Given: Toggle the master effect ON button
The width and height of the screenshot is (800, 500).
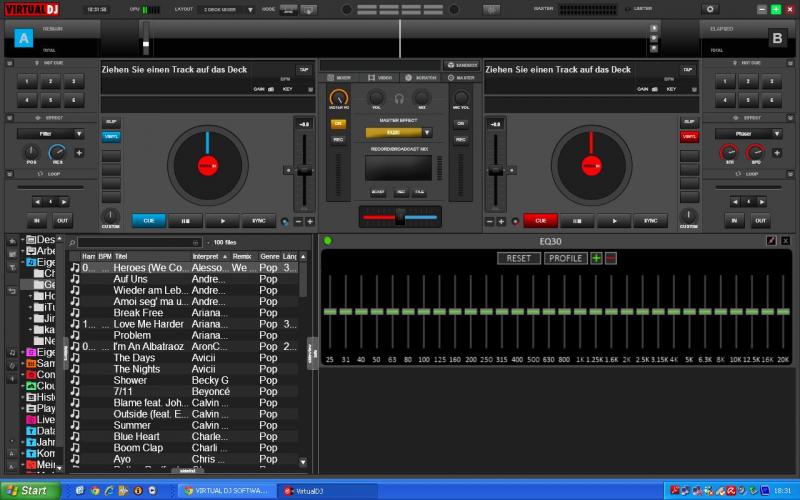Looking at the screenshot, I should click(x=338, y=124).
